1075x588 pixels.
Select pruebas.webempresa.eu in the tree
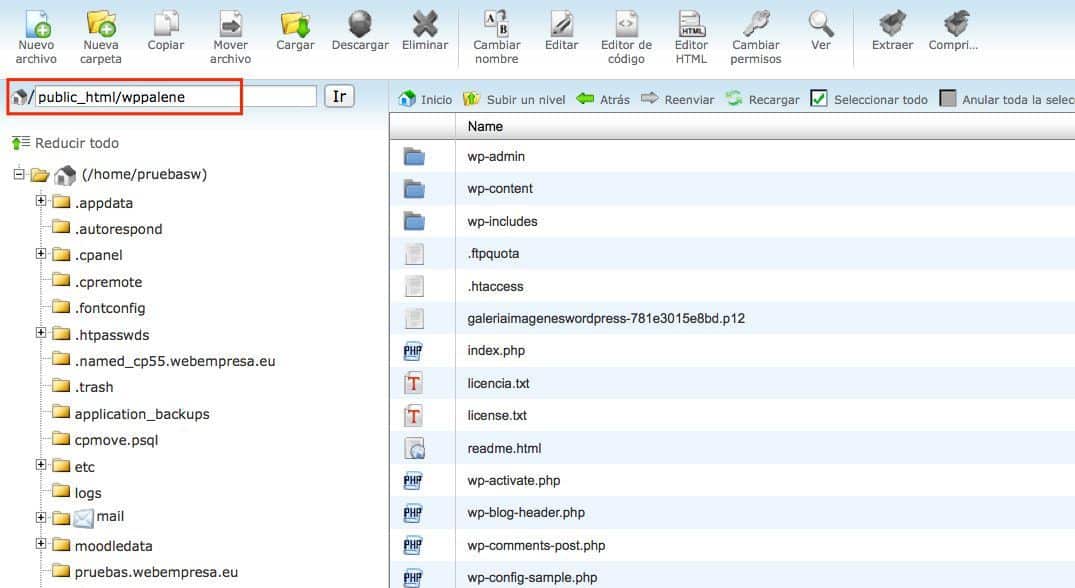145,572
